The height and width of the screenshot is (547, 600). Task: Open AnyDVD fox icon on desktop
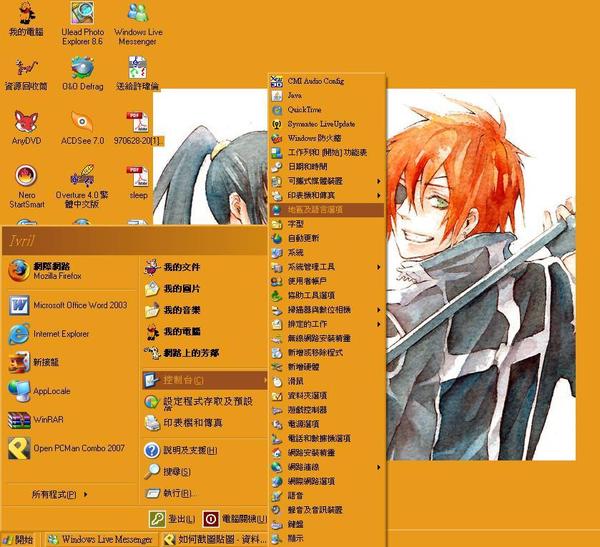click(x=26, y=128)
